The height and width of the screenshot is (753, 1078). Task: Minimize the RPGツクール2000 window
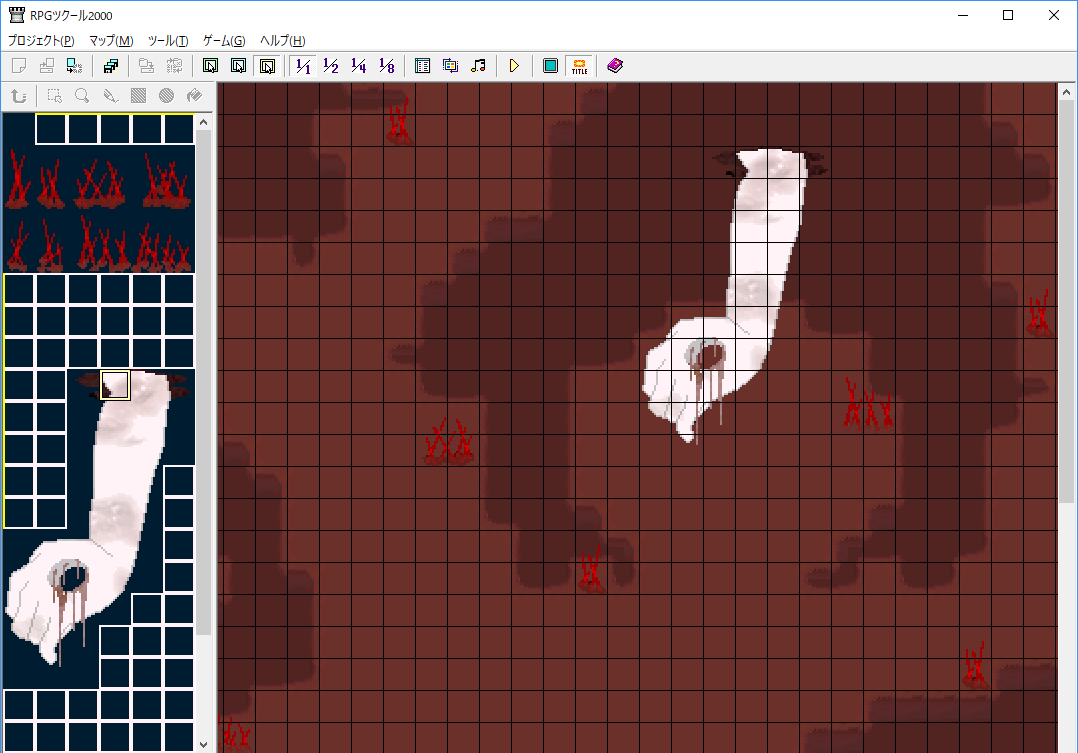coord(962,15)
